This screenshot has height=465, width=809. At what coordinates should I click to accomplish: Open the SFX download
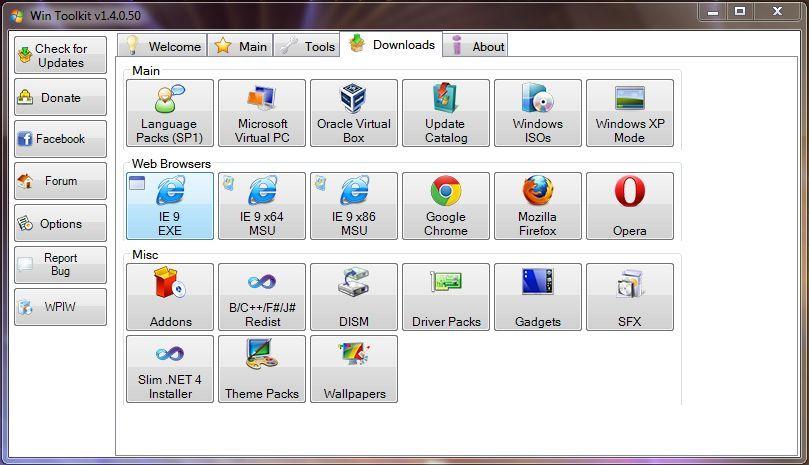click(629, 297)
